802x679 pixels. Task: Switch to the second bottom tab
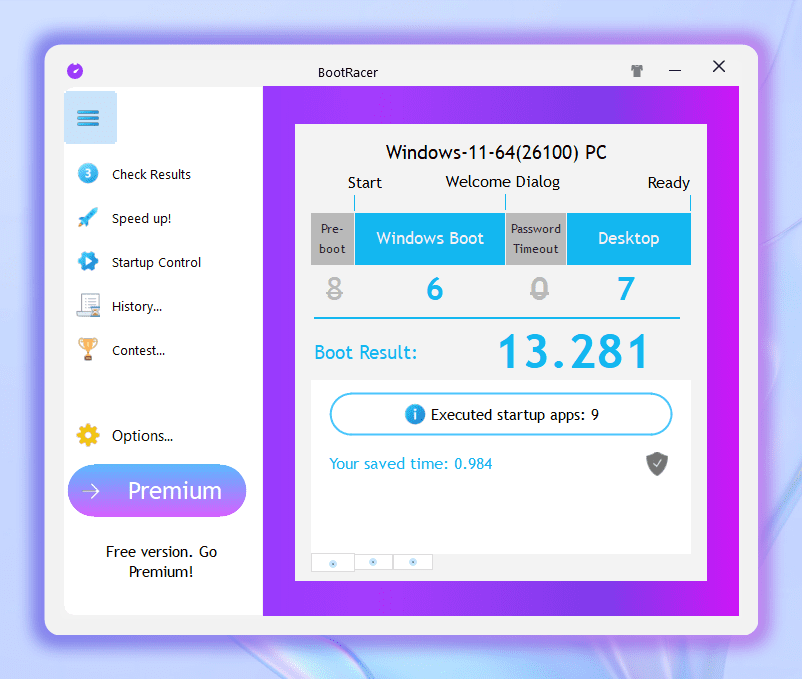[x=373, y=562]
